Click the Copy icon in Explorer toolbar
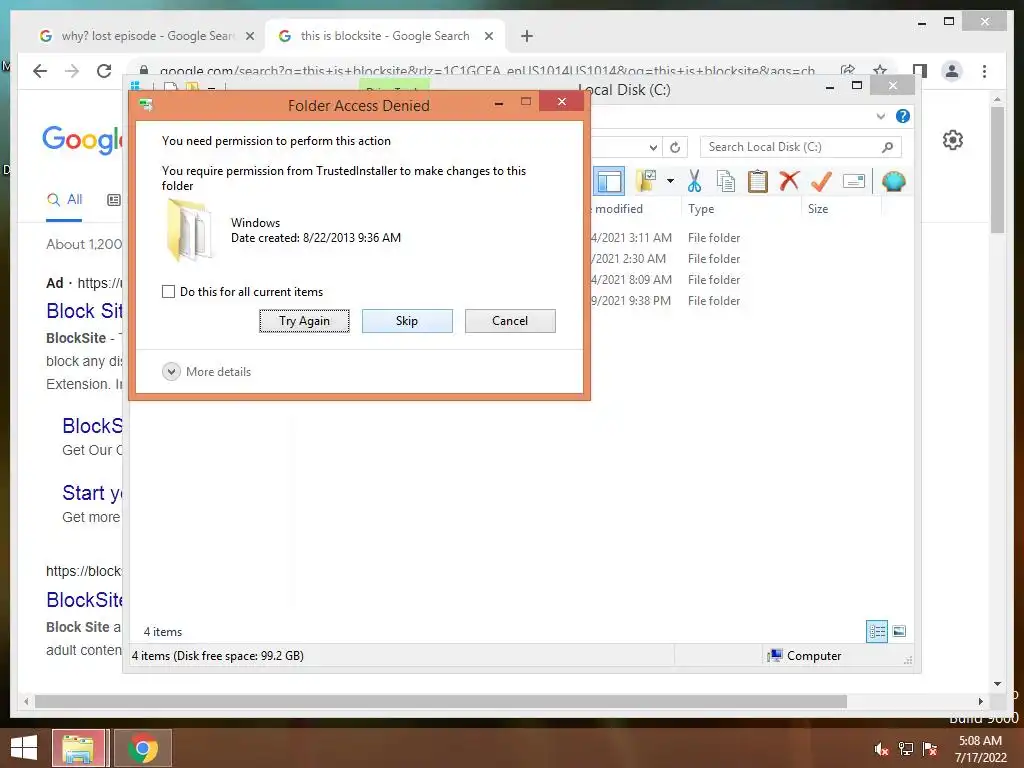Screen dimensions: 1024x768 point(726,181)
